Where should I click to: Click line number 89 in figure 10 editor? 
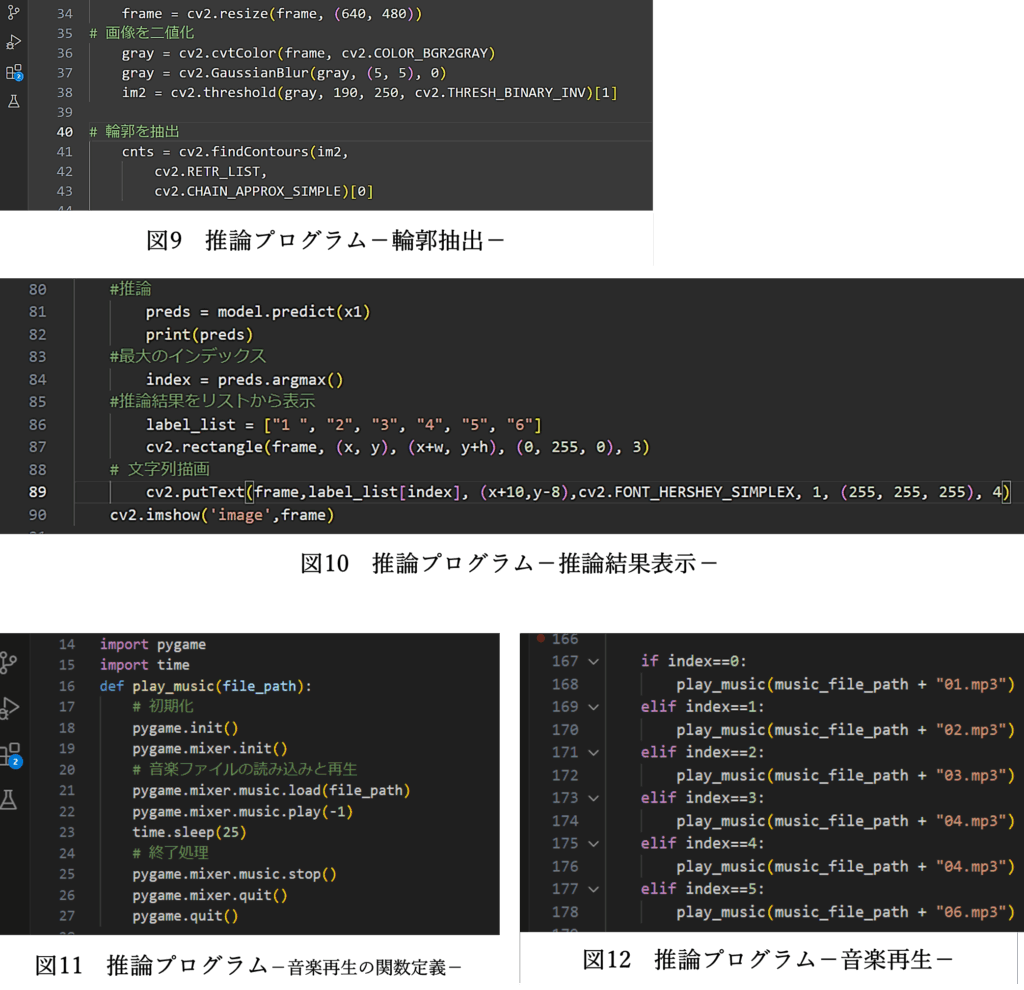[37, 492]
